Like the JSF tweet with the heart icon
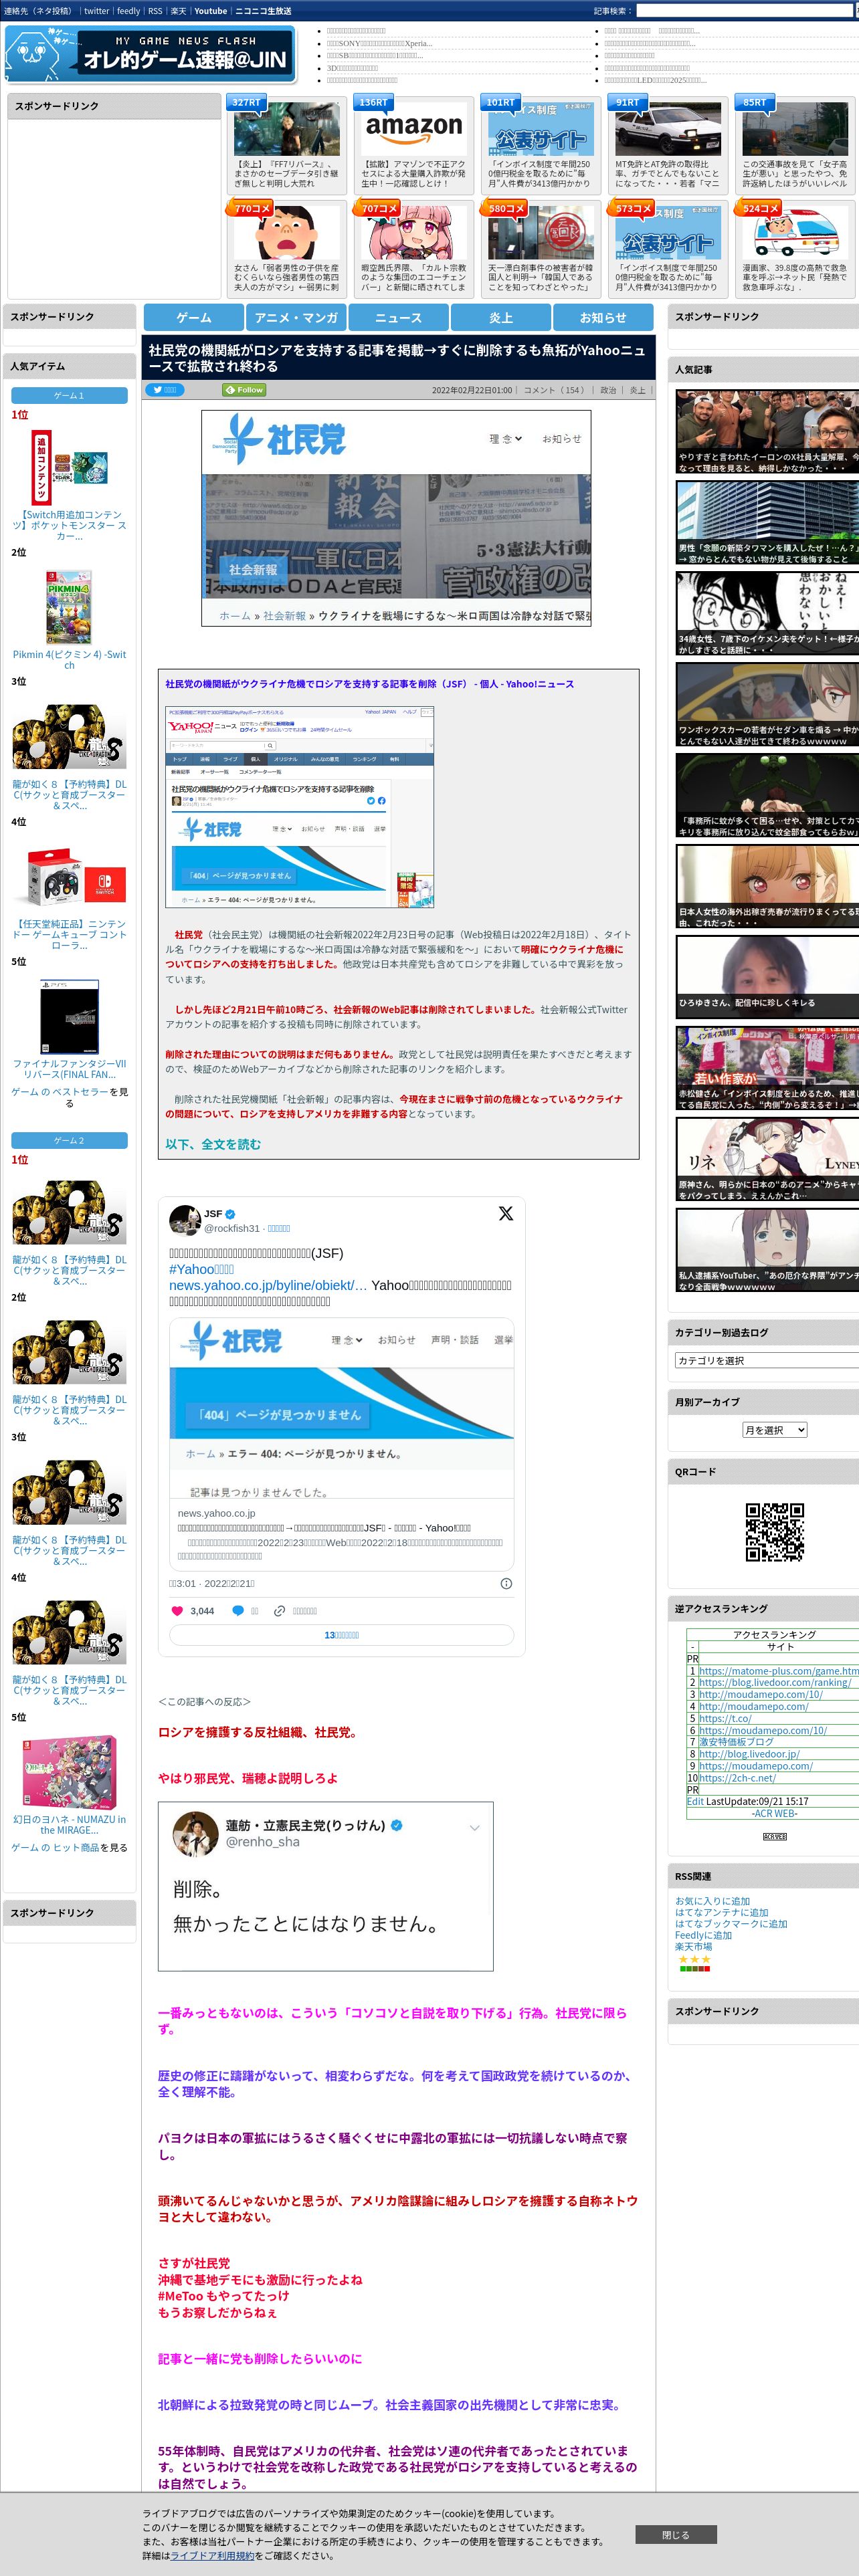Viewport: 859px width, 2576px height. [x=177, y=1610]
